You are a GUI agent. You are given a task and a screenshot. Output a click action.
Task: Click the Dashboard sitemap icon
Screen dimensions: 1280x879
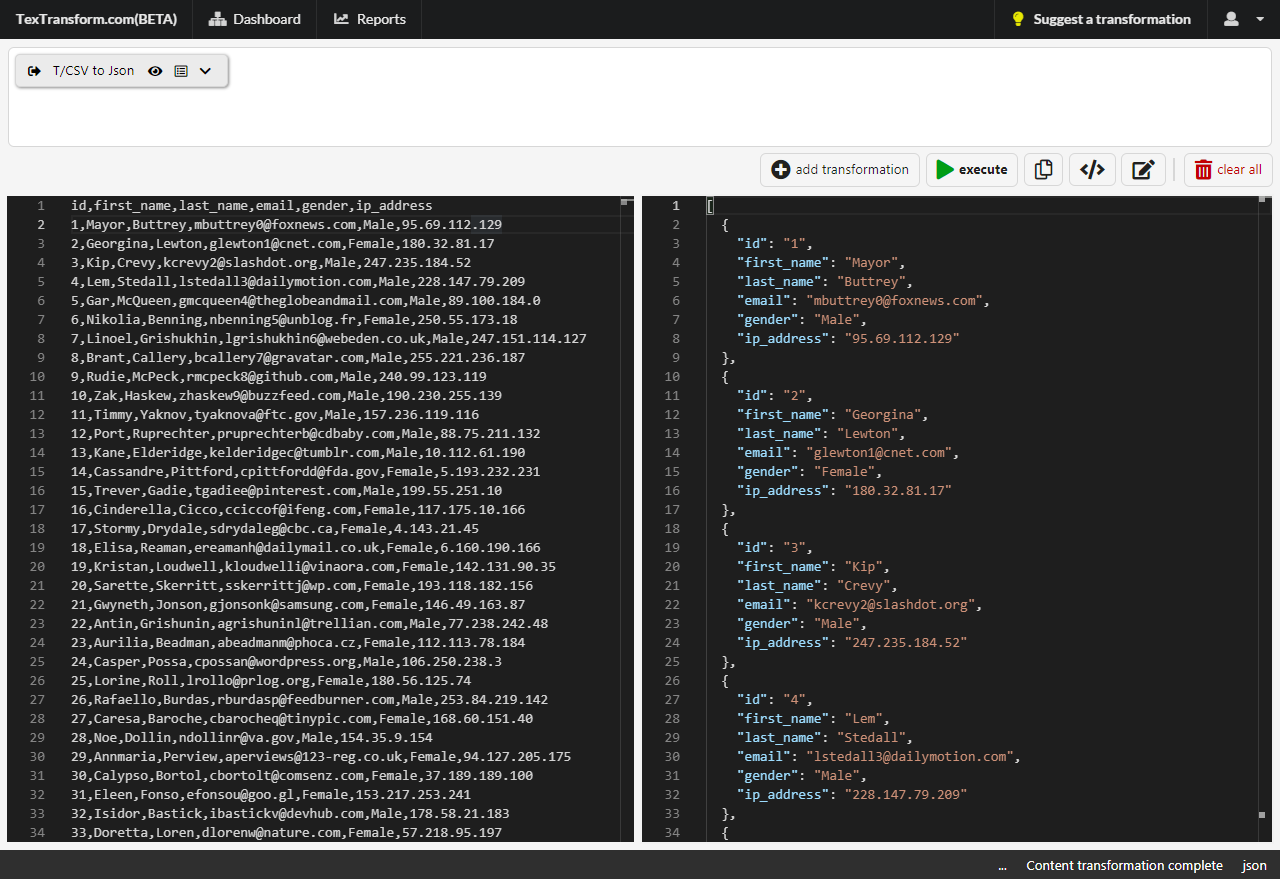pyautogui.click(x=217, y=19)
